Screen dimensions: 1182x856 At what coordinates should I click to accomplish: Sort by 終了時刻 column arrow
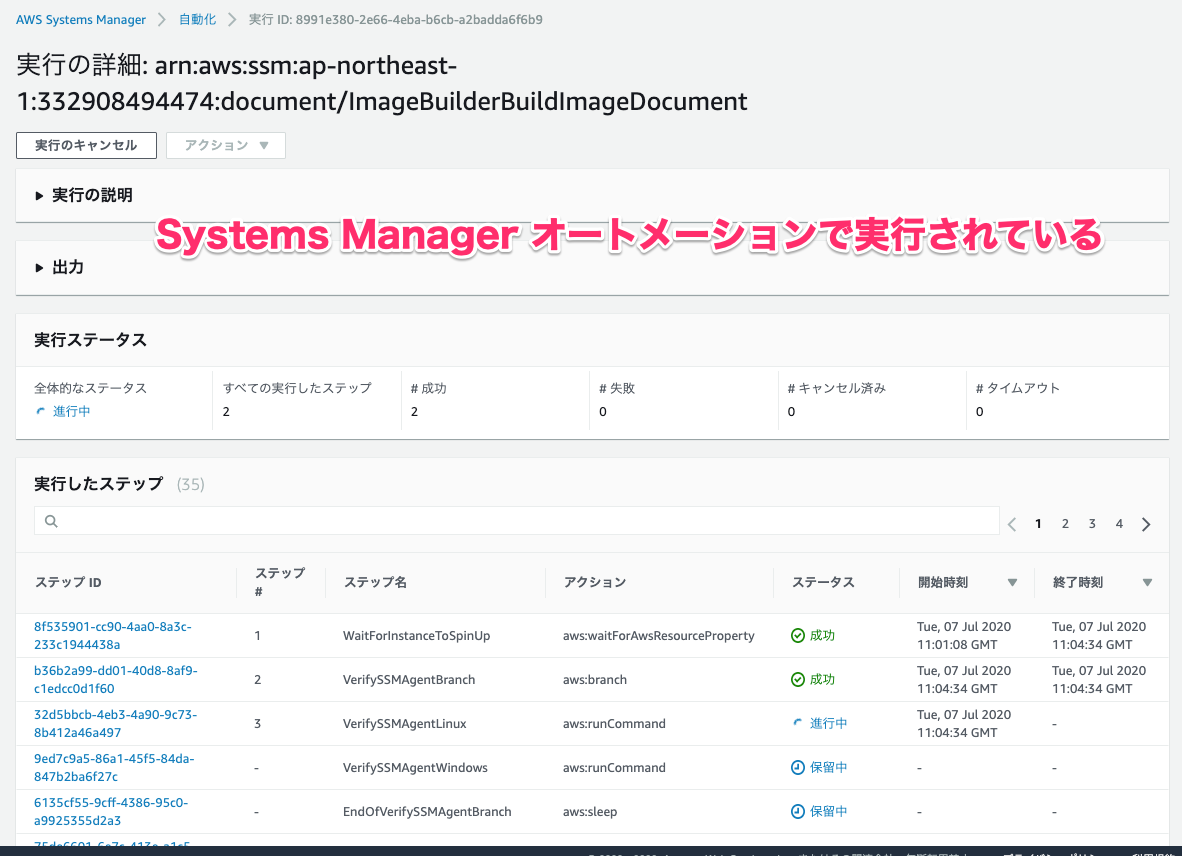tap(1147, 582)
